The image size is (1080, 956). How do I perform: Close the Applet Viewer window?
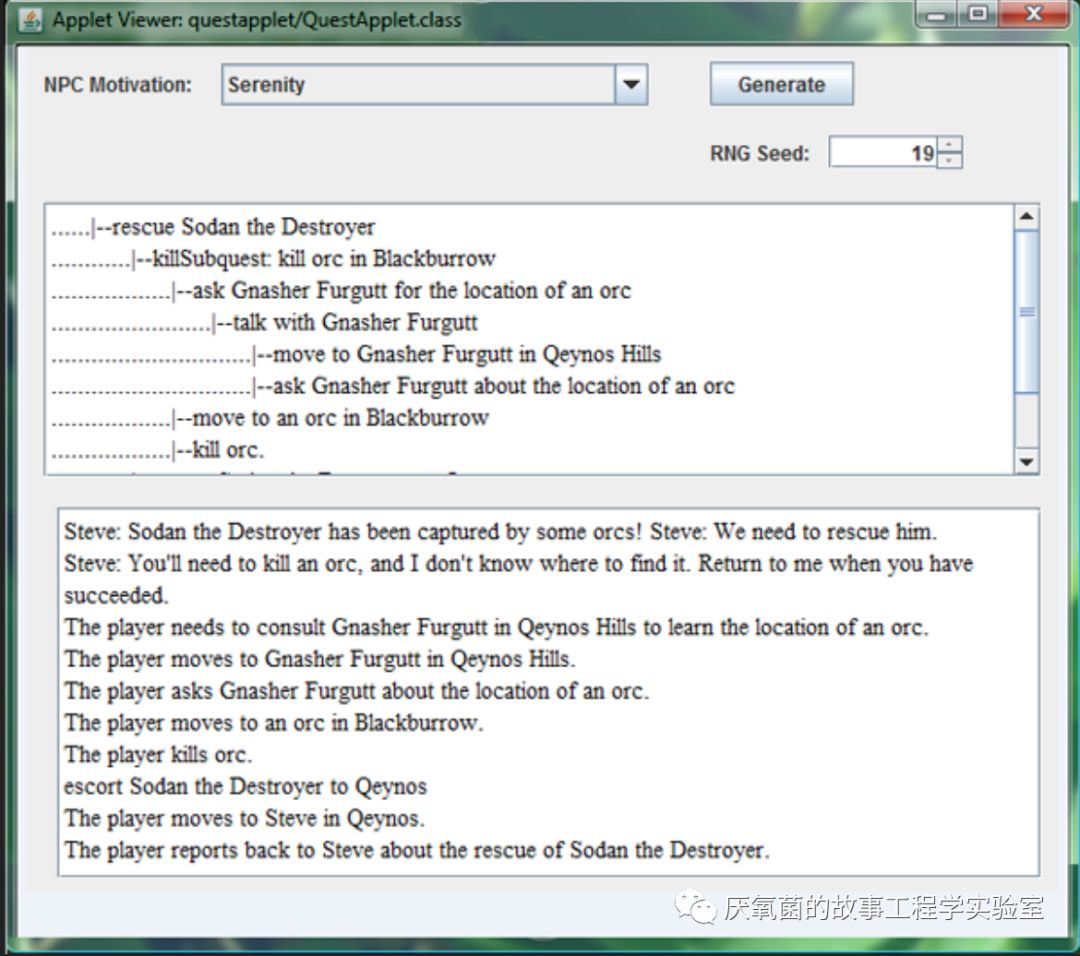click(1033, 14)
